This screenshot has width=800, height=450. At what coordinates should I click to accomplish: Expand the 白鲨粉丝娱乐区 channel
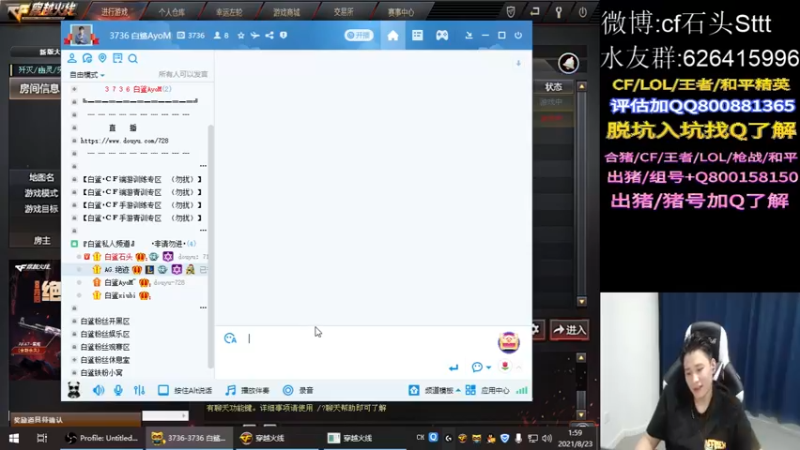point(74,334)
